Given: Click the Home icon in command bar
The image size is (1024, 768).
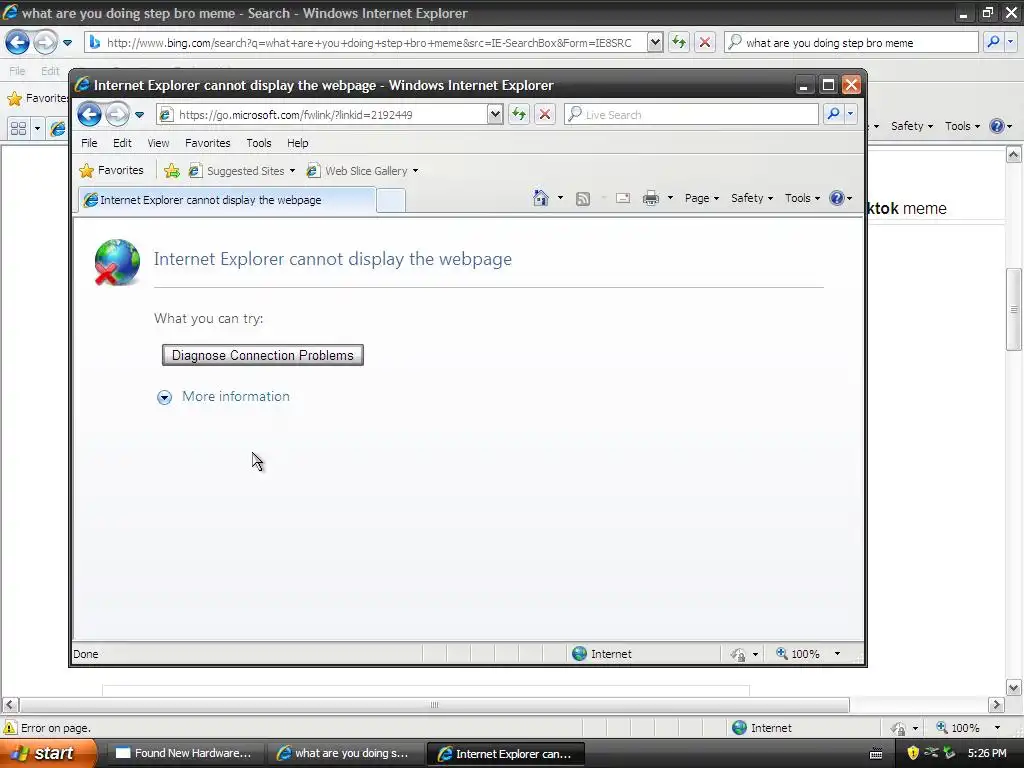Looking at the screenshot, I should click(x=541, y=198).
